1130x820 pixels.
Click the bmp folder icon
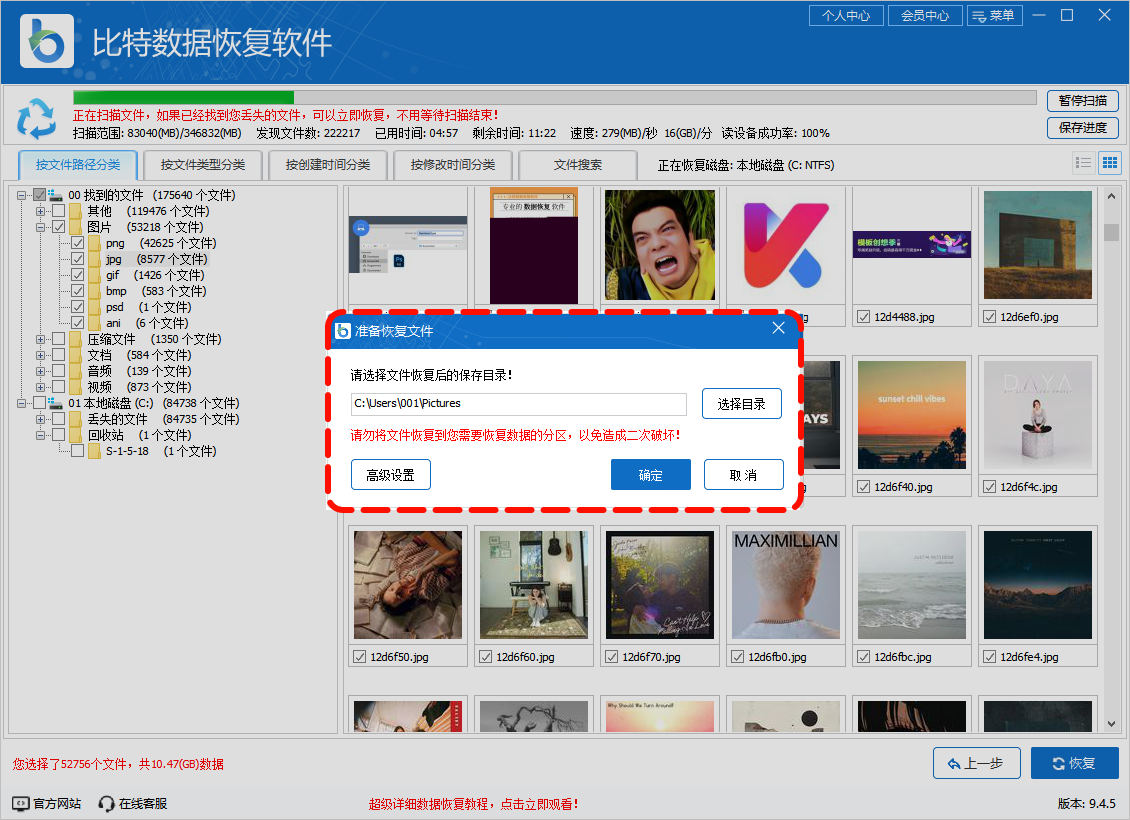(x=94, y=291)
